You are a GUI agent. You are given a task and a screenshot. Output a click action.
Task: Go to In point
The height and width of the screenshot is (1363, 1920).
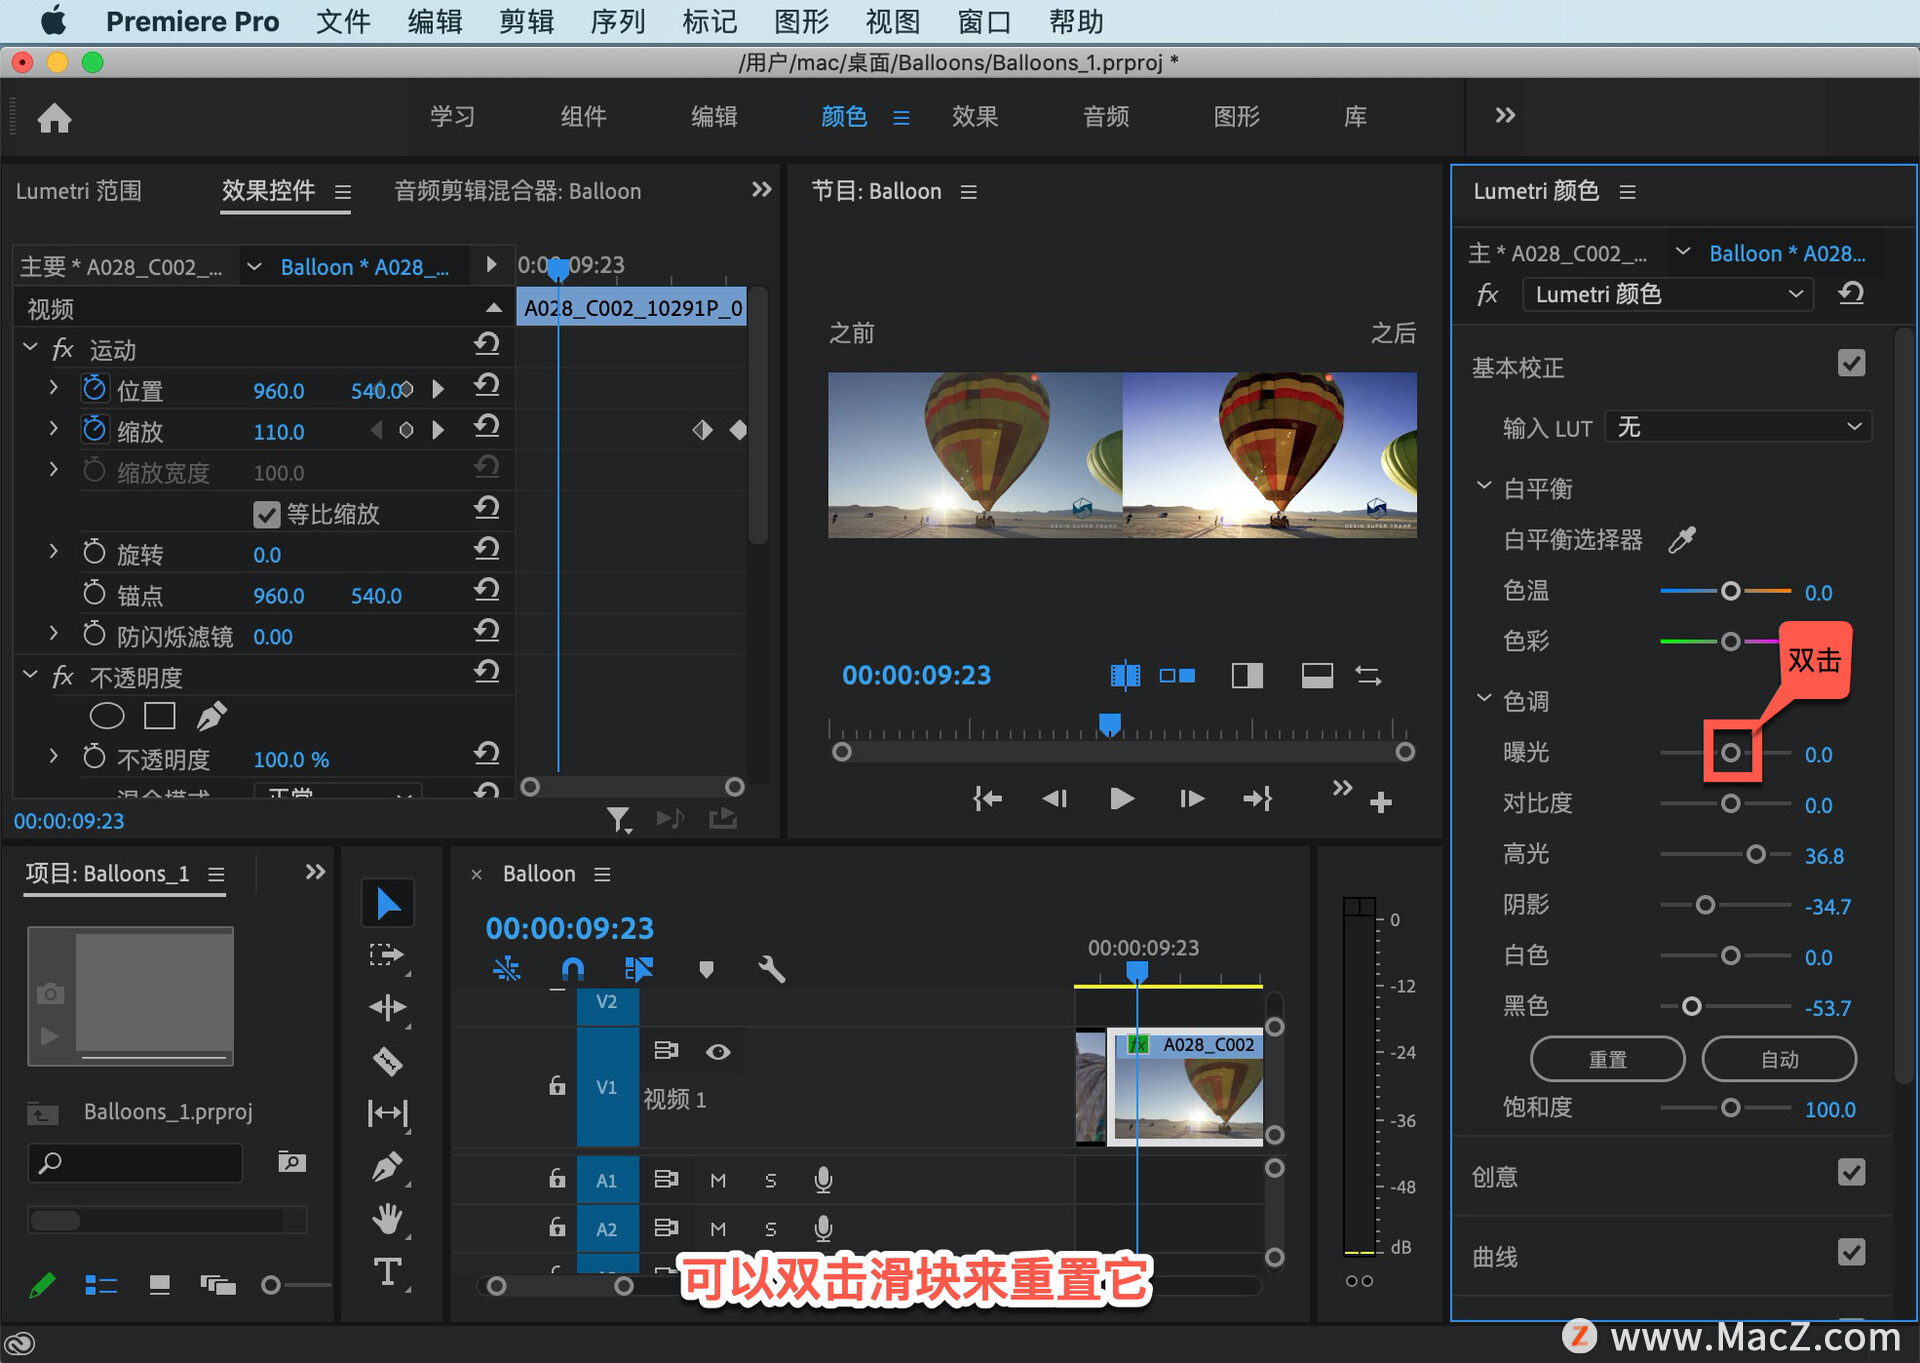[987, 798]
